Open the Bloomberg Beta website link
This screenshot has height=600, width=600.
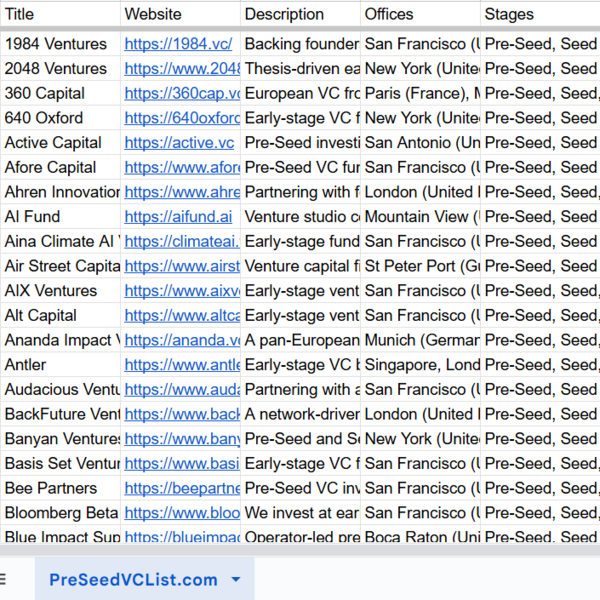coord(182,513)
